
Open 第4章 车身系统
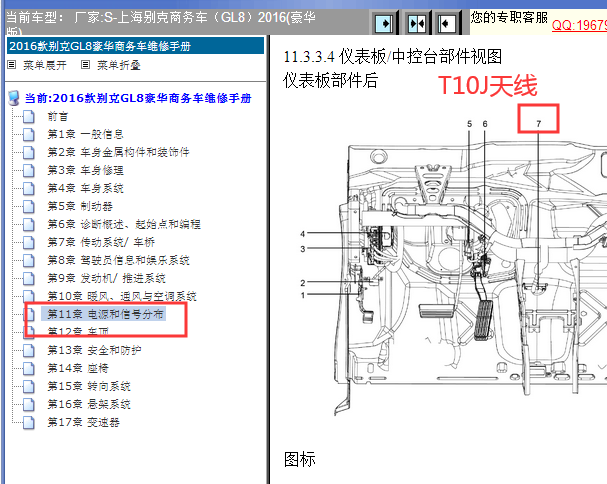coord(85,188)
